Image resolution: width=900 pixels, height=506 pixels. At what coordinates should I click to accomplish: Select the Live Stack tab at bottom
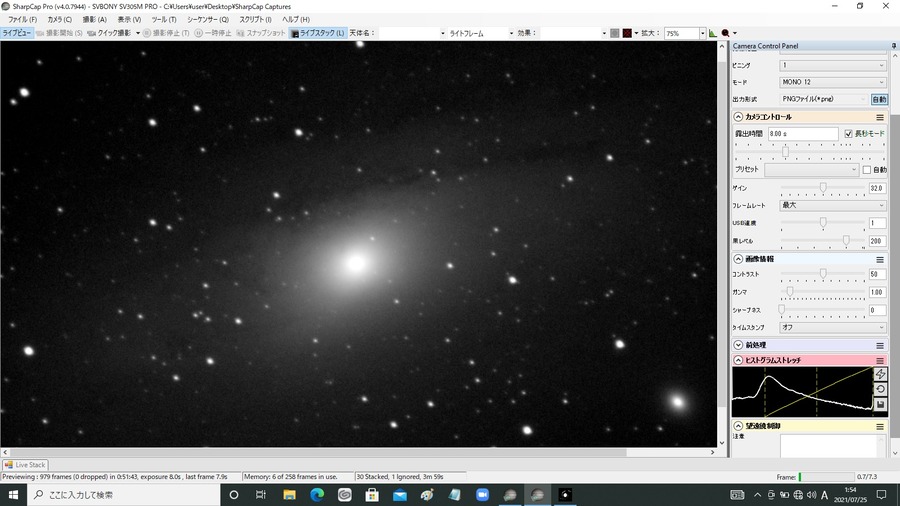[x=25, y=465]
